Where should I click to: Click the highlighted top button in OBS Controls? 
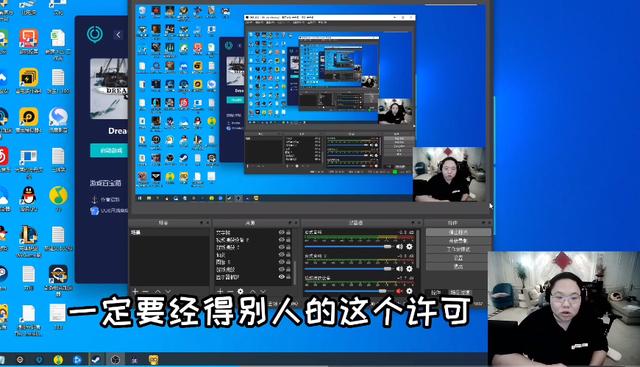458,232
